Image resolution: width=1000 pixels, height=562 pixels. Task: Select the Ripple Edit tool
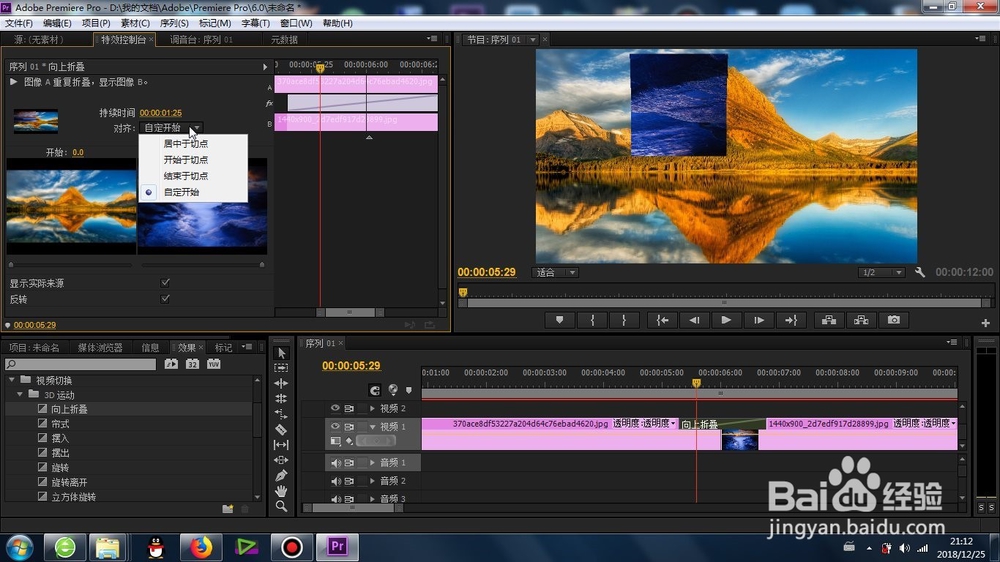[281, 383]
